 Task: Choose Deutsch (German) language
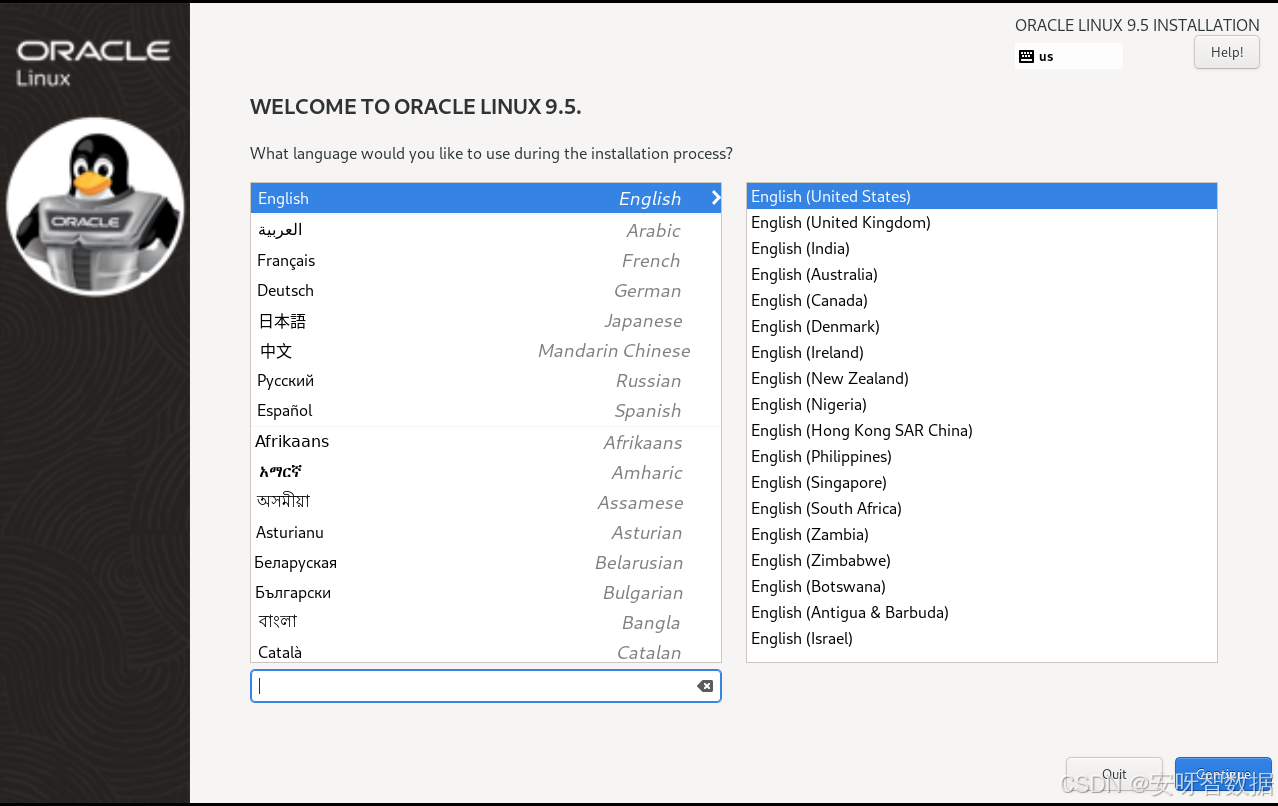coord(485,290)
